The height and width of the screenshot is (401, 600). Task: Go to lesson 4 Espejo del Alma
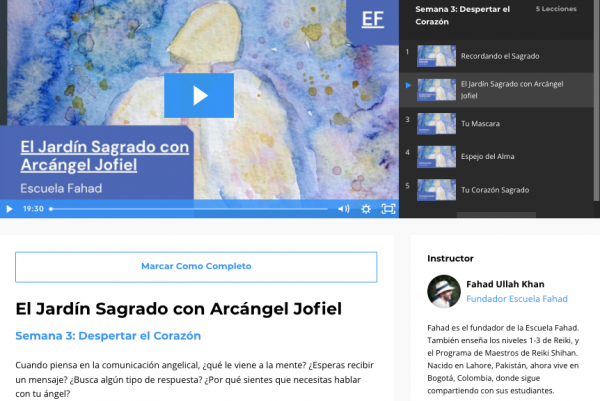click(487, 156)
